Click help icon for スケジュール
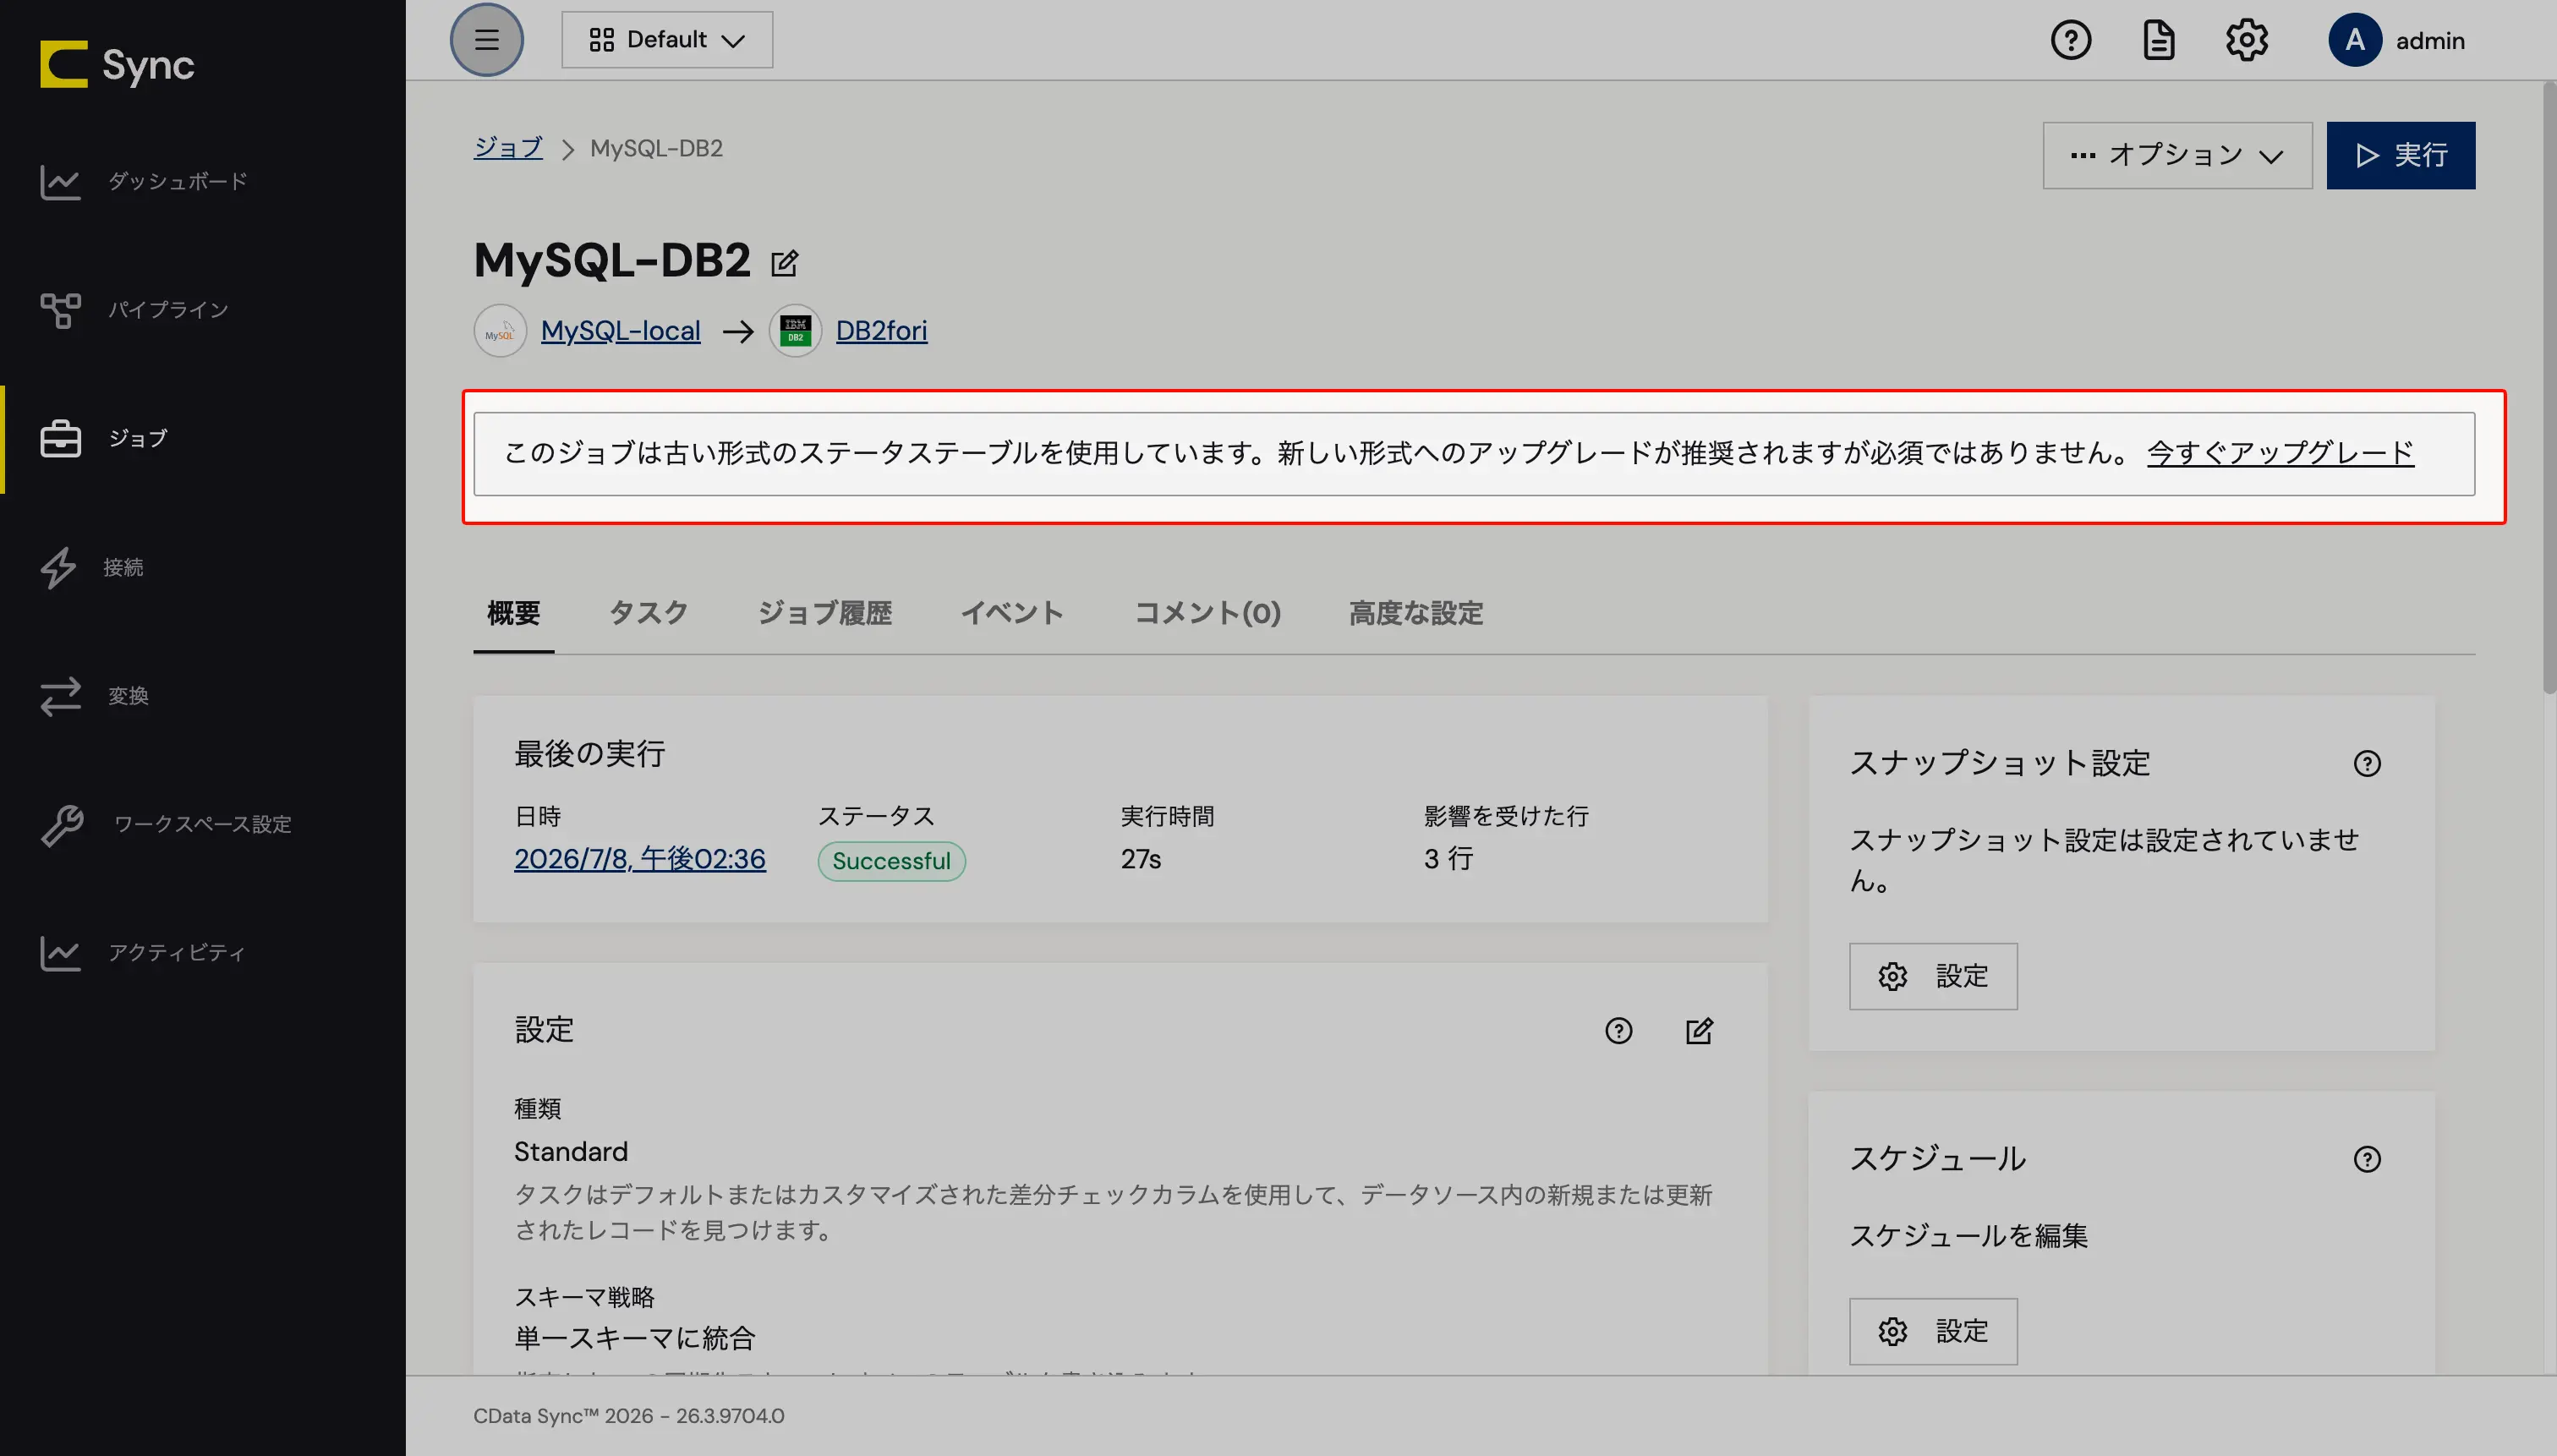This screenshot has width=2557, height=1456. (x=2367, y=1159)
